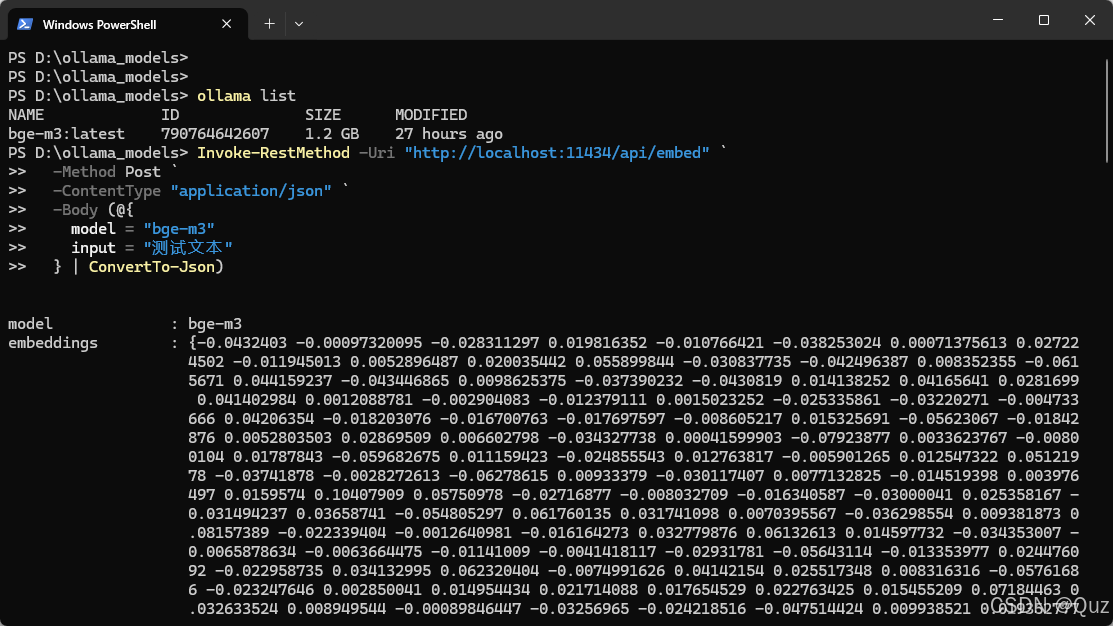
Task: Close the Windows PowerShell tab
Action: 226,24
